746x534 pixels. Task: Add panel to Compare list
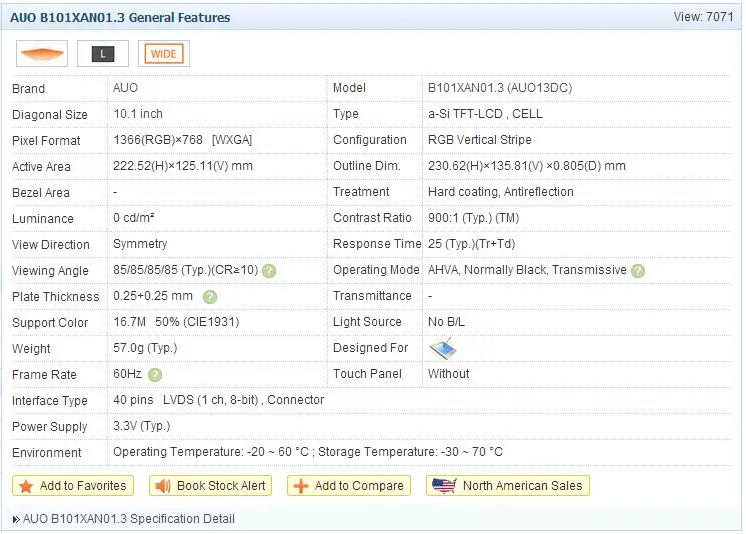pyautogui.click(x=349, y=486)
